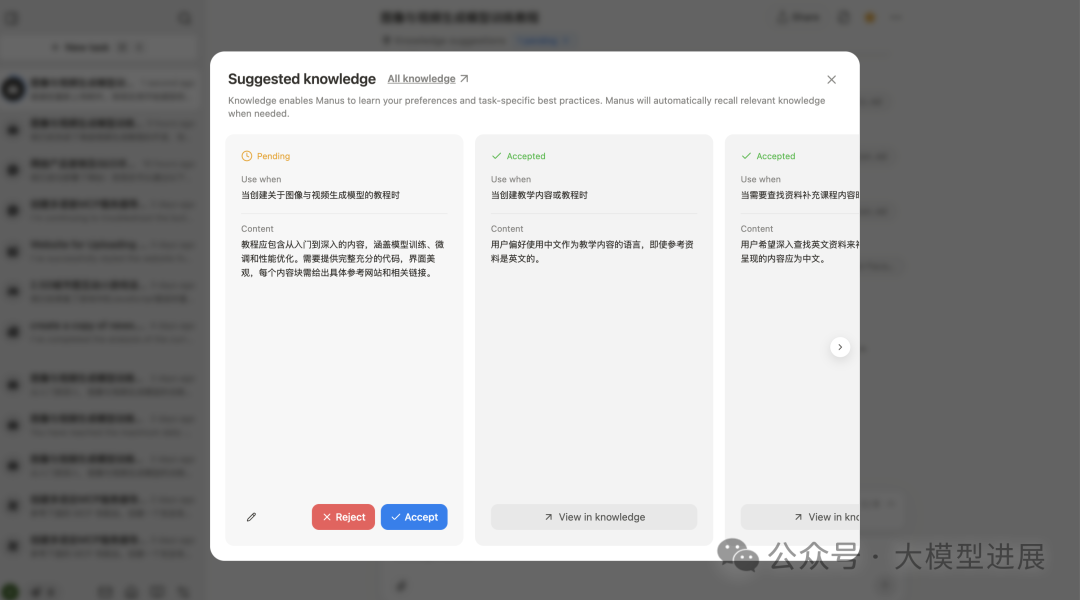The height and width of the screenshot is (600, 1080).
Task: Select content text starting 用户希望深入查找英文资料
Action: [800, 251]
